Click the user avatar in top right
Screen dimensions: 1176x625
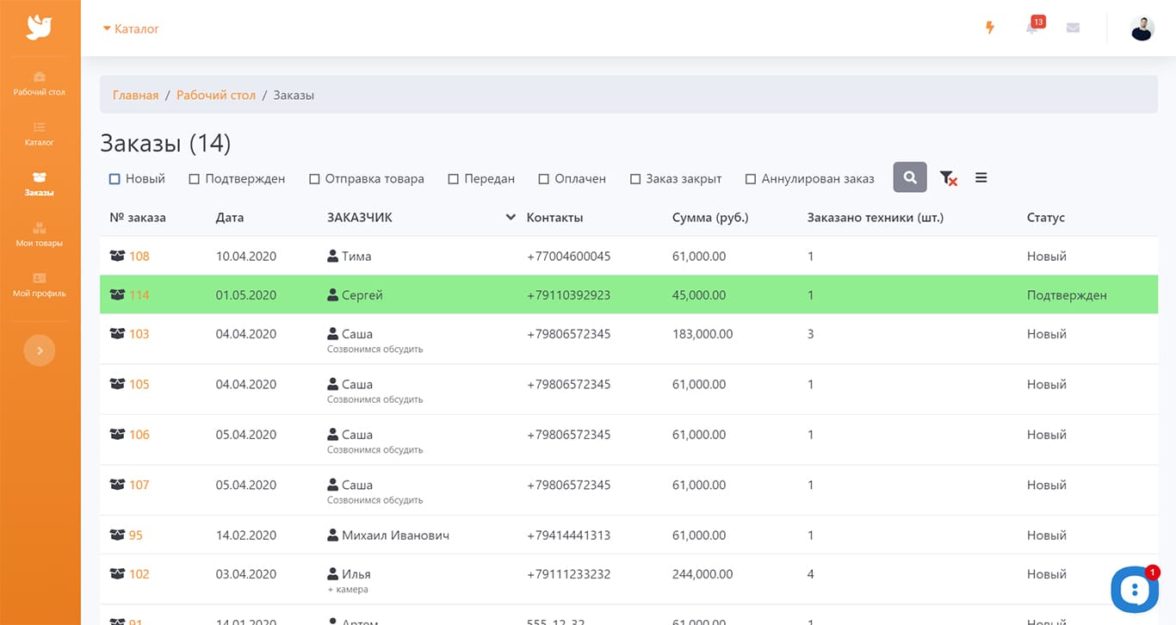click(1142, 28)
